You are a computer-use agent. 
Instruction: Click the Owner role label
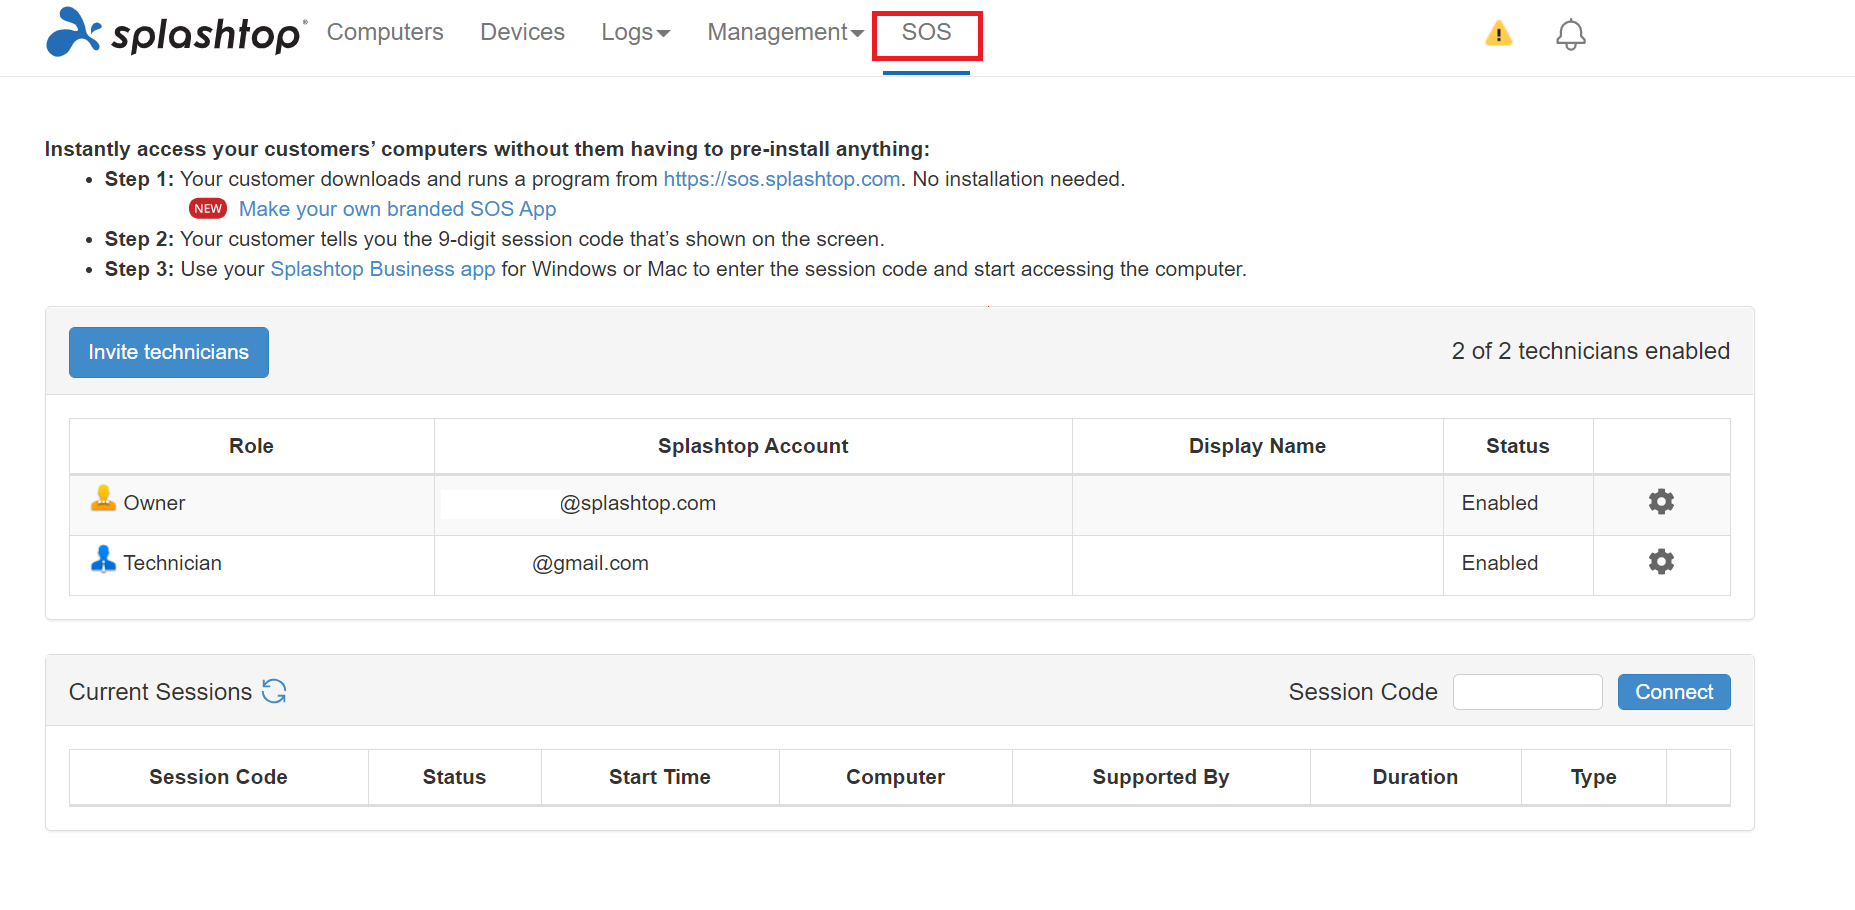tap(154, 503)
